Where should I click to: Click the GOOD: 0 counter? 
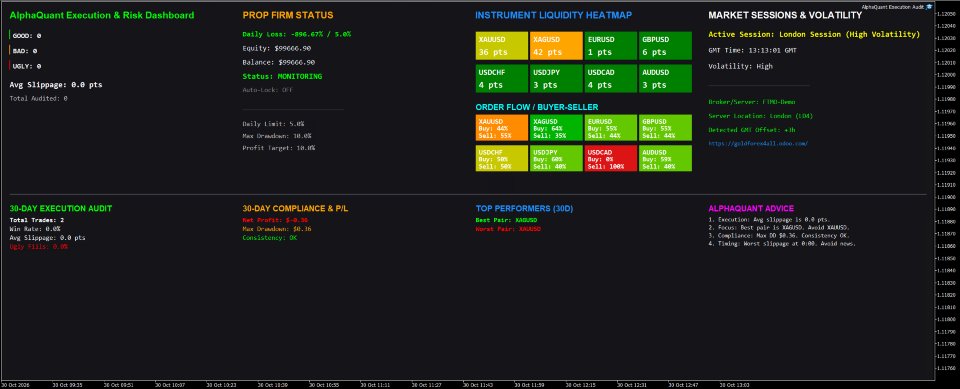tap(26, 36)
